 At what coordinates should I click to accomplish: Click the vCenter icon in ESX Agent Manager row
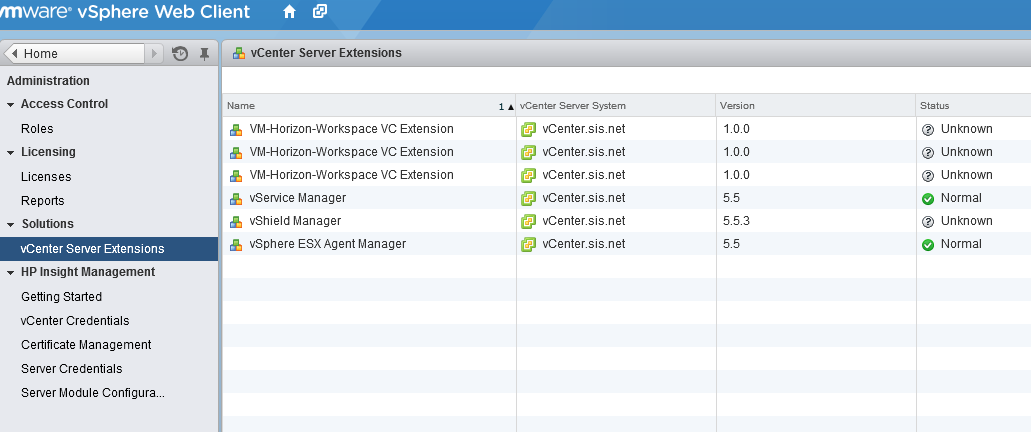pyautogui.click(x=528, y=245)
